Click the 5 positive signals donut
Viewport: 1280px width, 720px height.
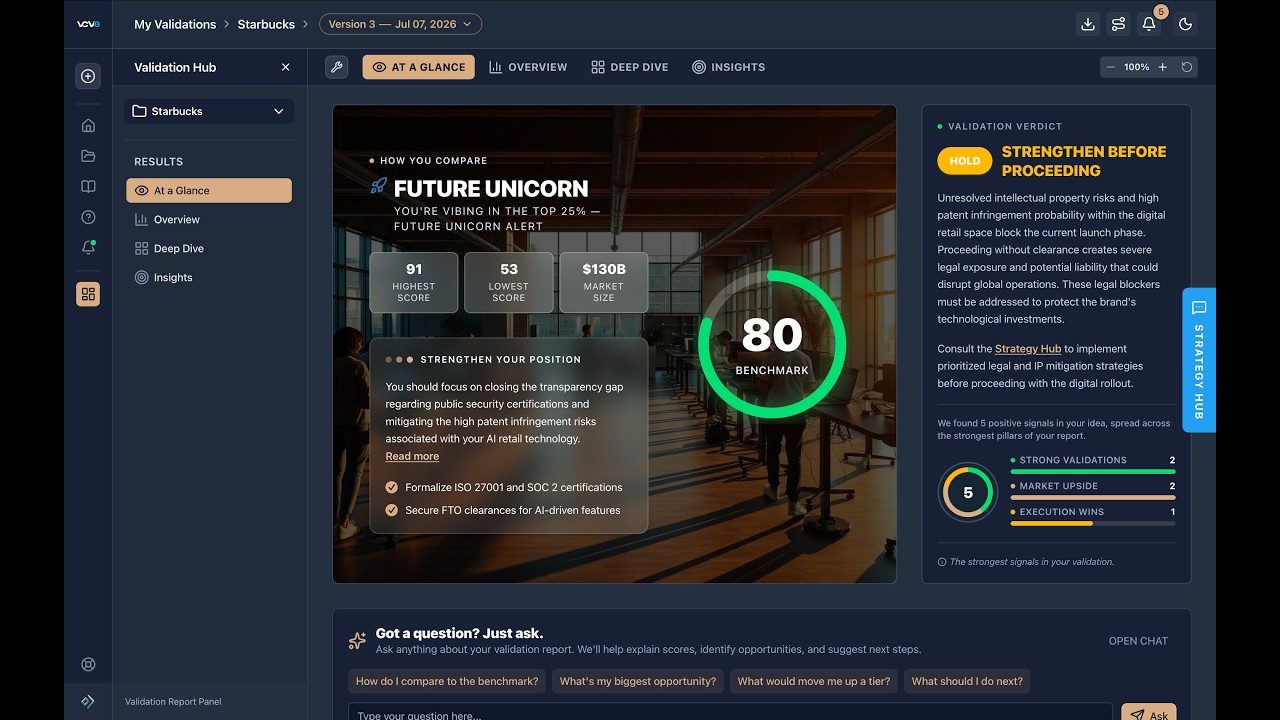(968, 492)
